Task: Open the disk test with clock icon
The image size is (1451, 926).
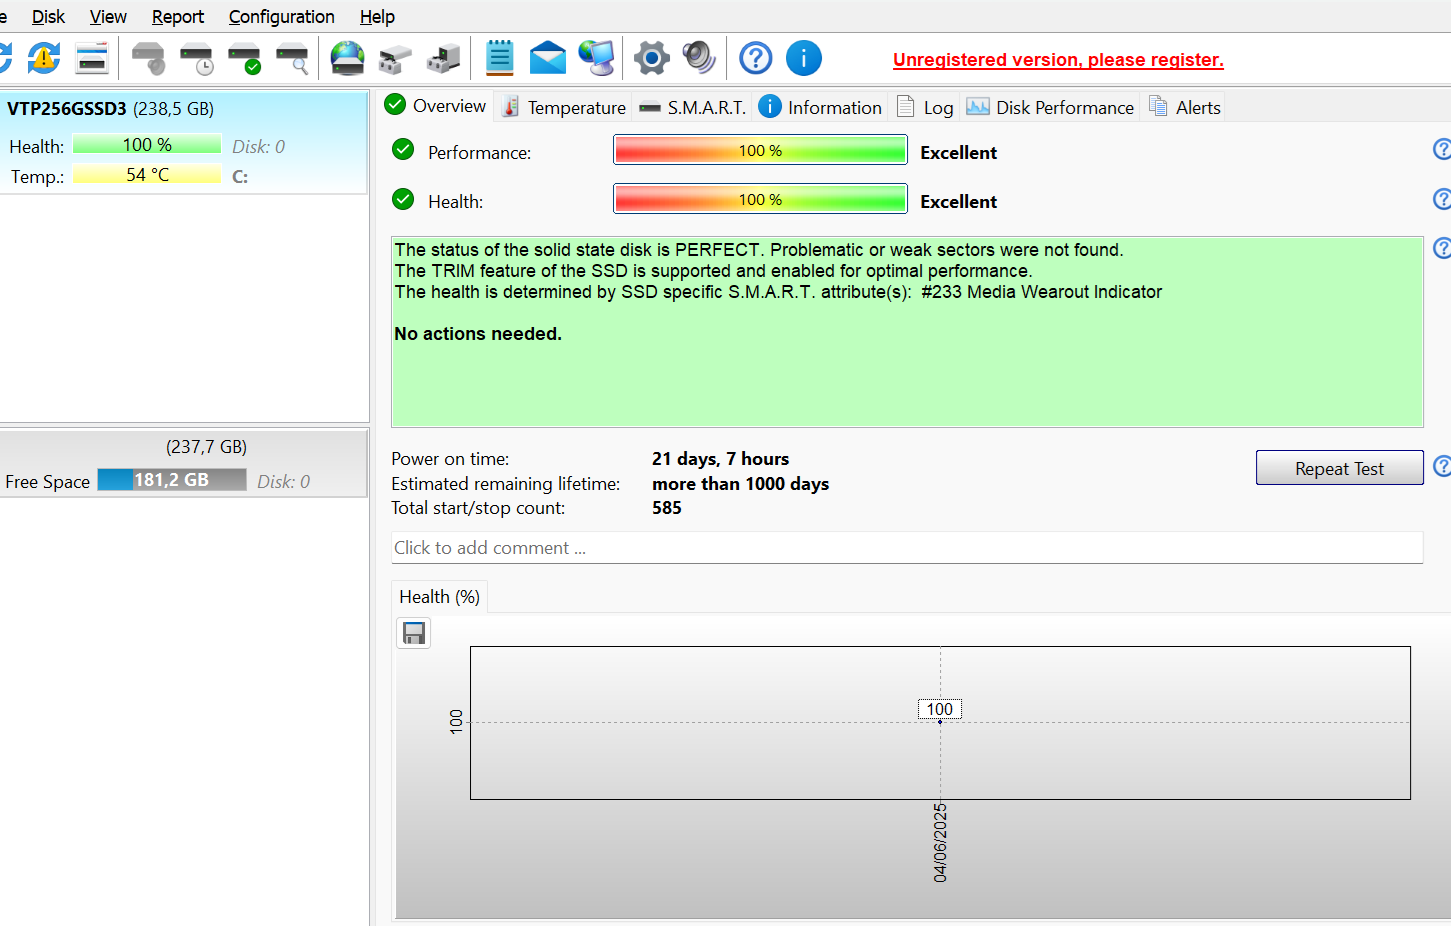Action: (x=196, y=58)
